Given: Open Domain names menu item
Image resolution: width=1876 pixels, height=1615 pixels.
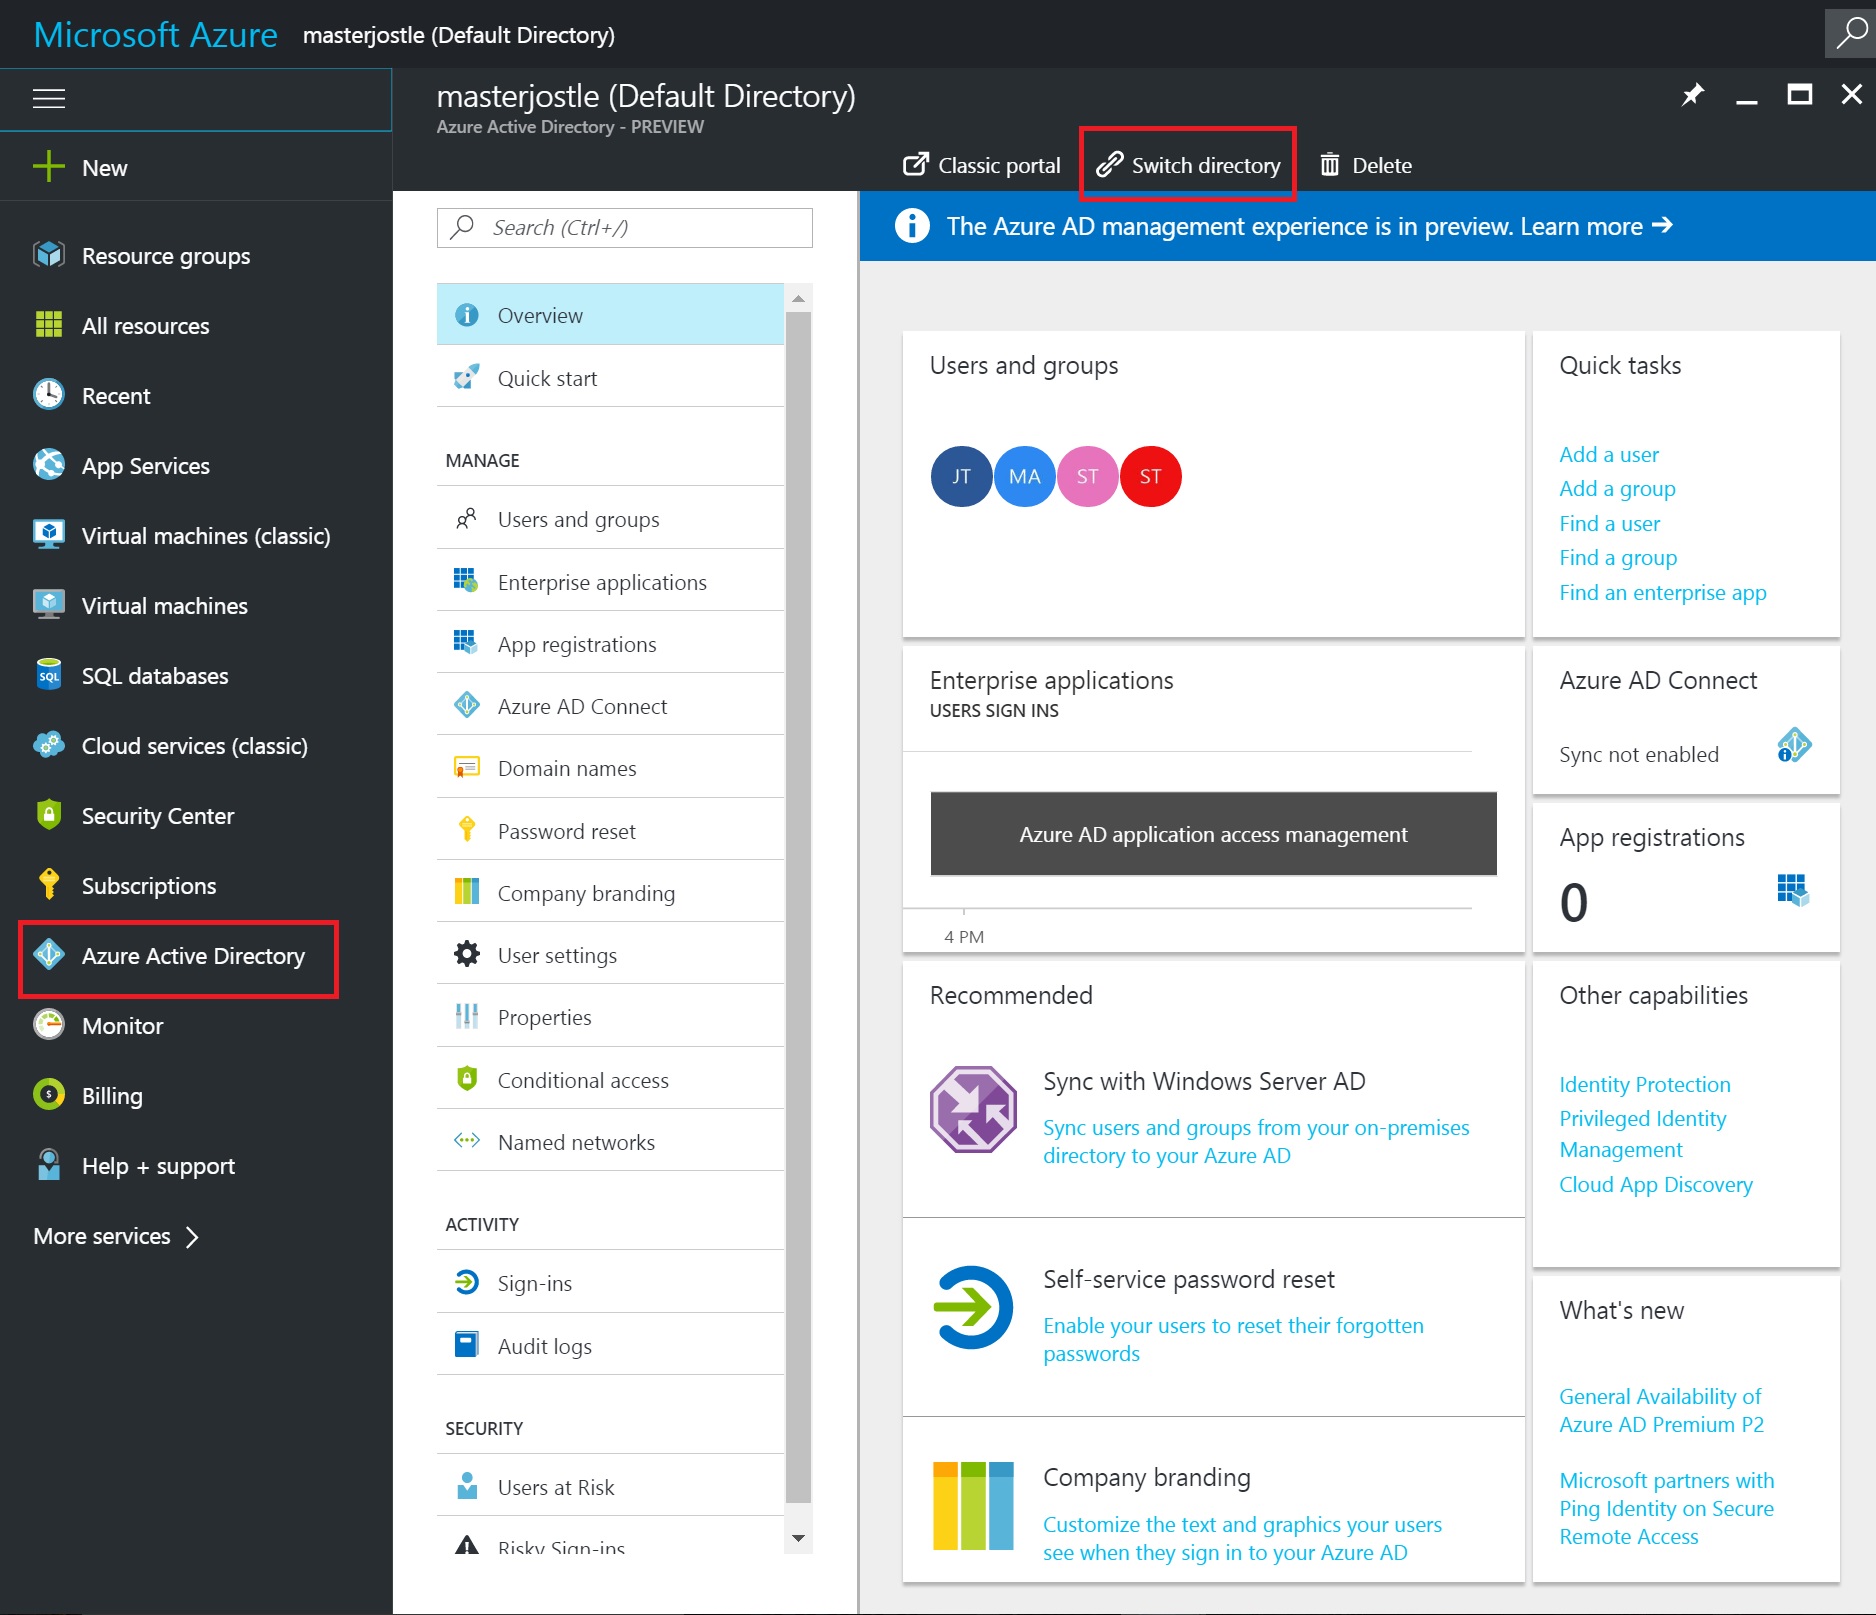Looking at the screenshot, I should (610, 768).
